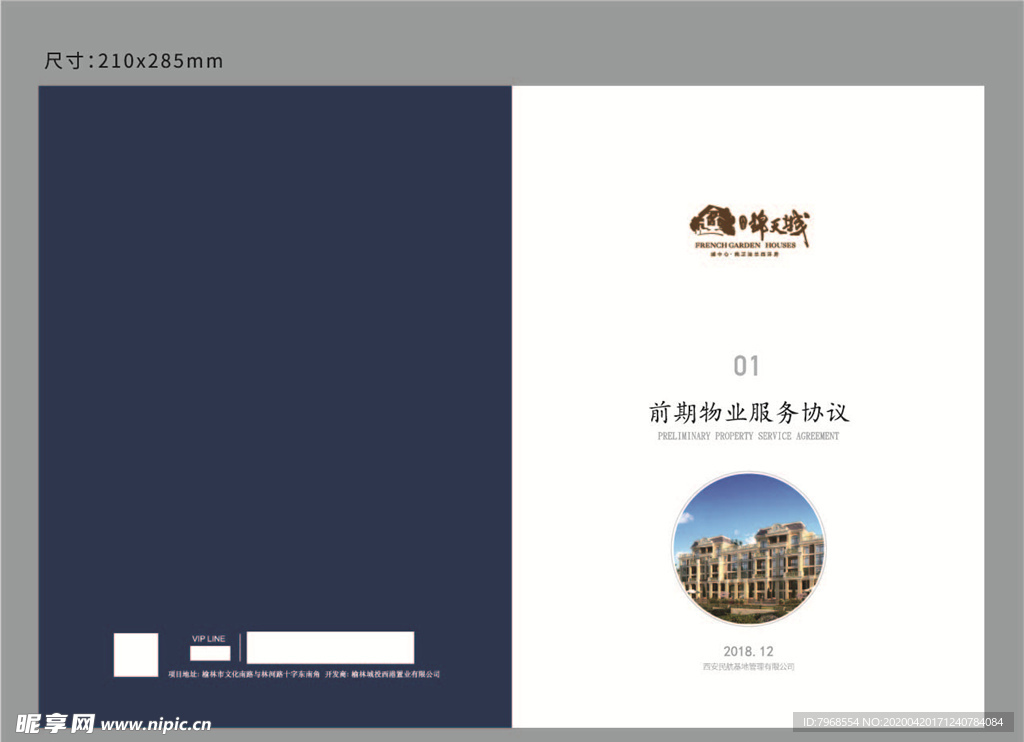Click the small white box under VIP LINE
The image size is (1024, 742).
tap(210, 653)
